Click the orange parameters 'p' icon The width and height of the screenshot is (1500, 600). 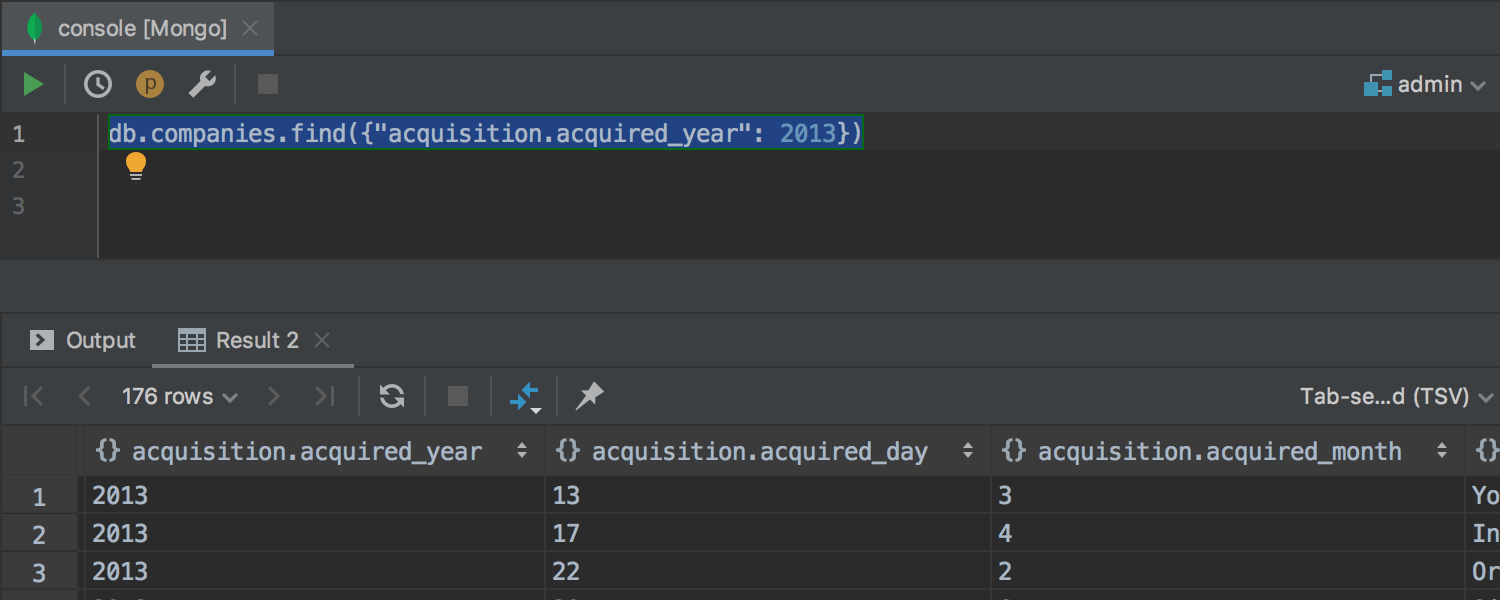150,85
